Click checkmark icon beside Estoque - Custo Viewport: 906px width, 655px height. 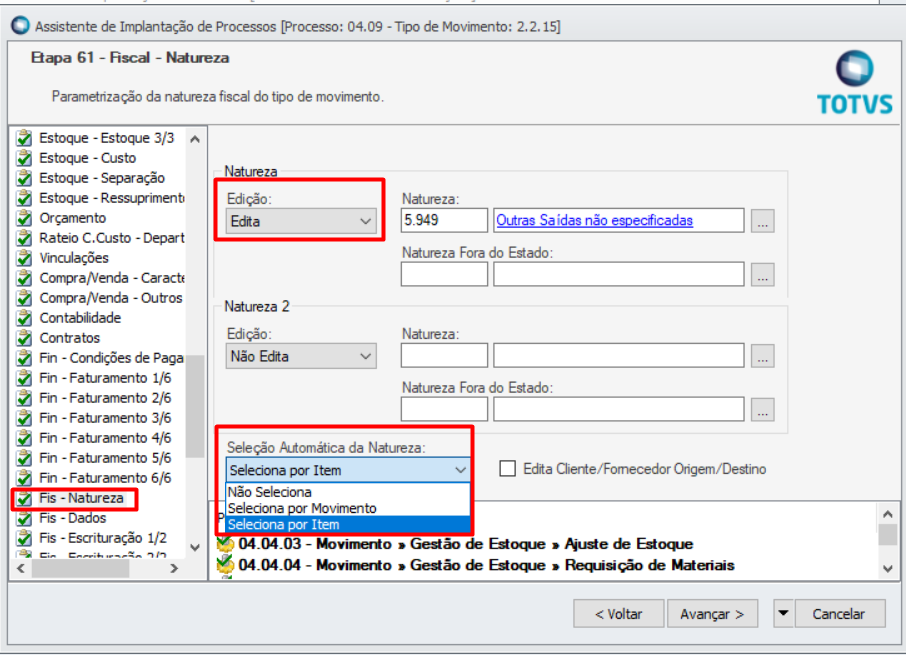tap(24, 158)
